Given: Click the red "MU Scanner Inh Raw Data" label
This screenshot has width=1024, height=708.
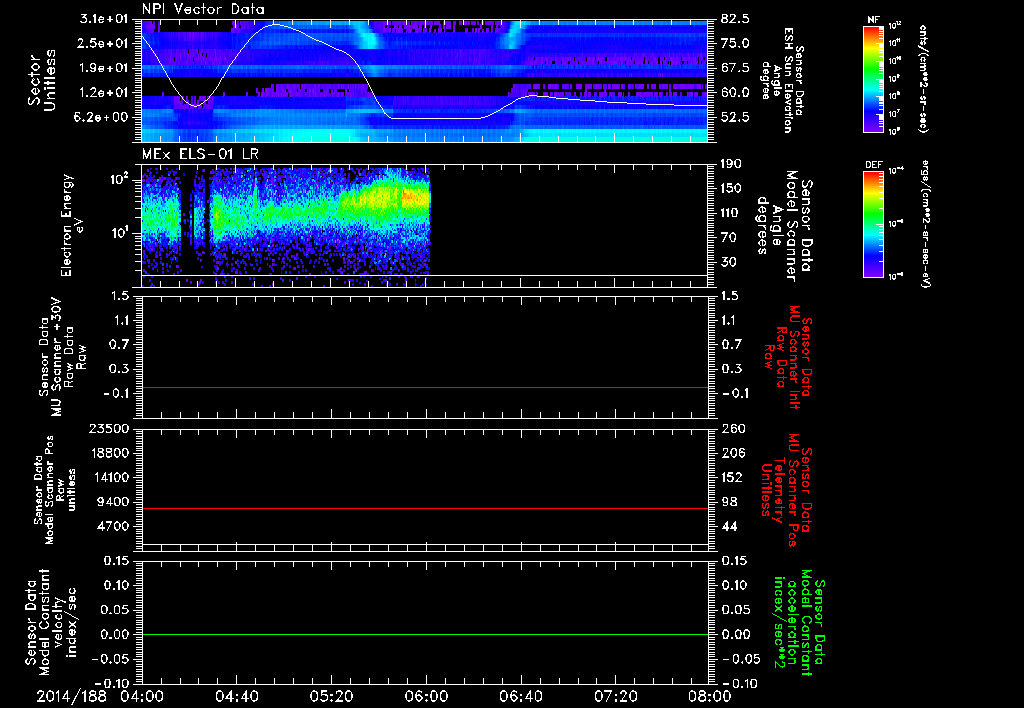Looking at the screenshot, I should (788, 359).
